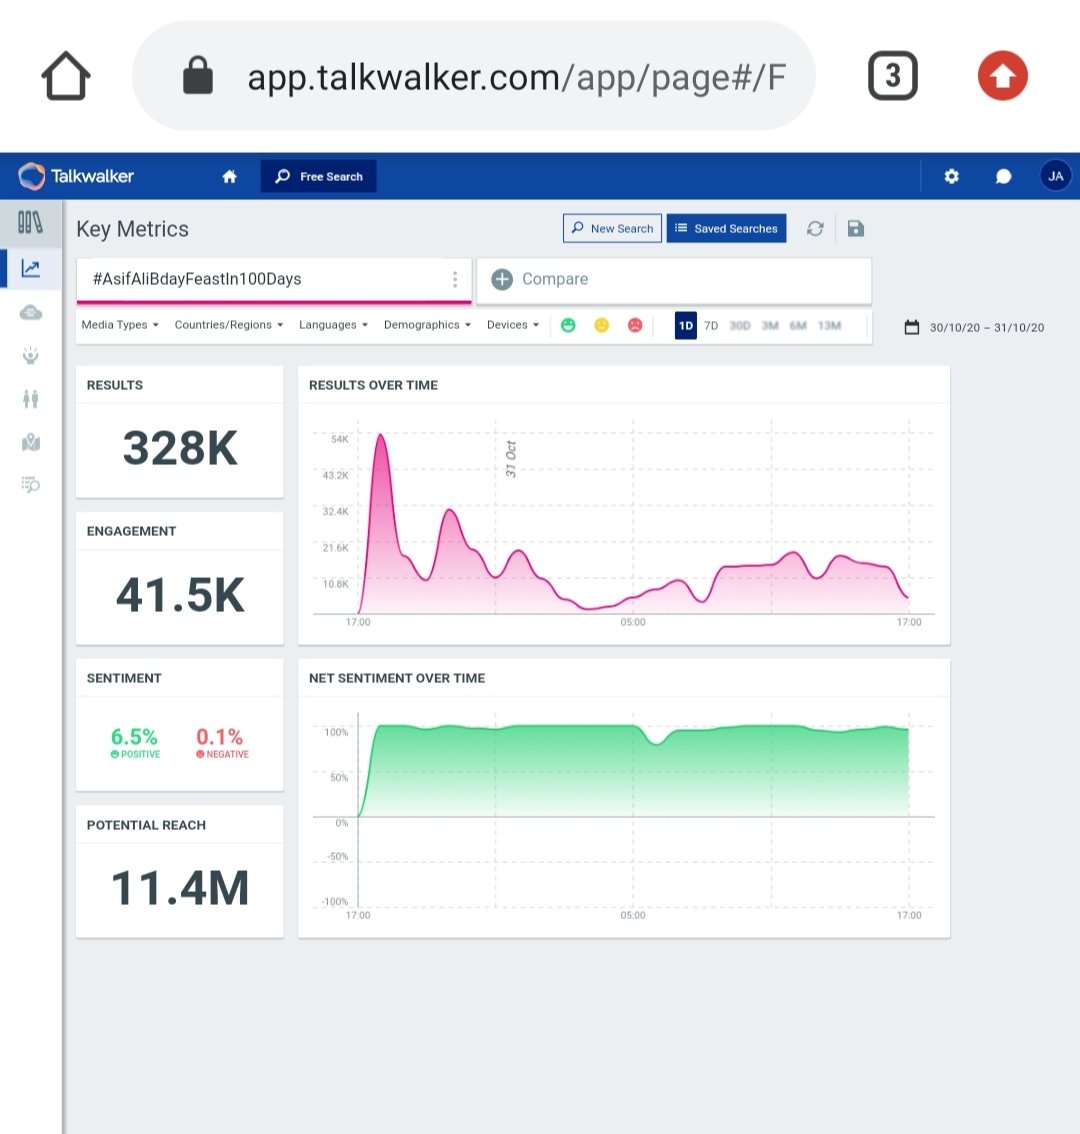Click the browser address bar URL

coord(516,77)
